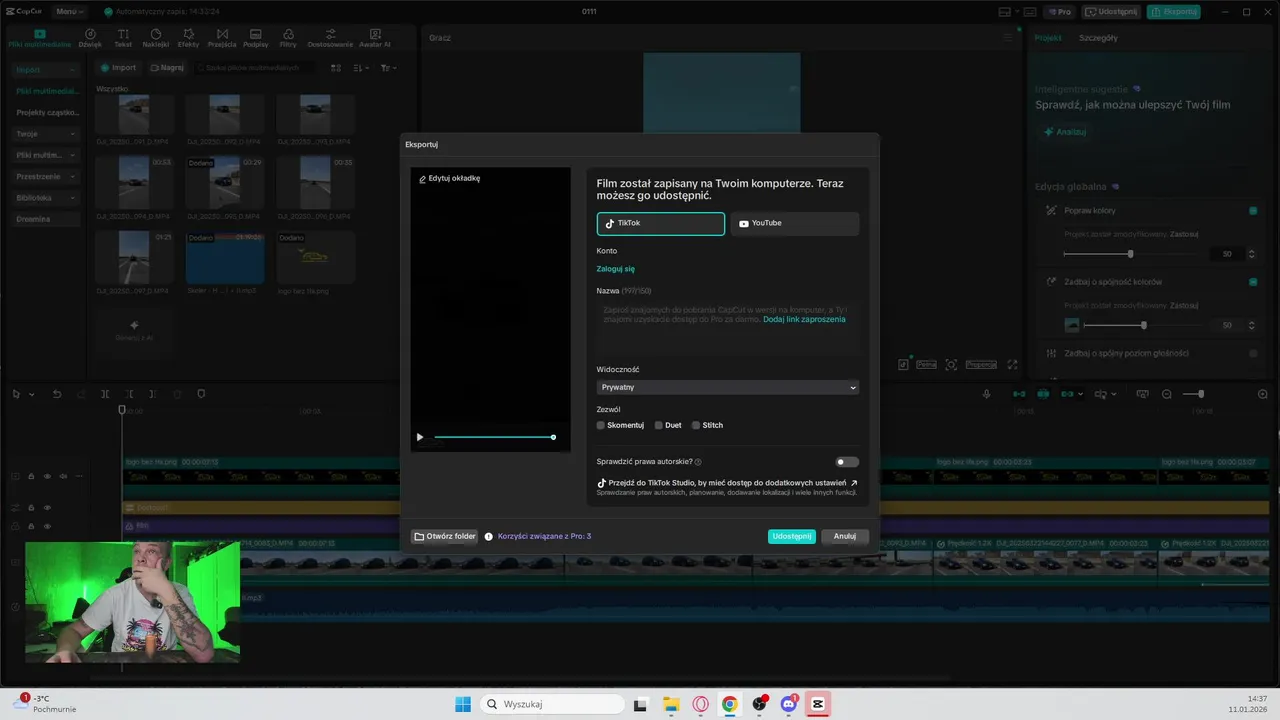Expand the Przestrzenie sidebar section

tap(46, 176)
